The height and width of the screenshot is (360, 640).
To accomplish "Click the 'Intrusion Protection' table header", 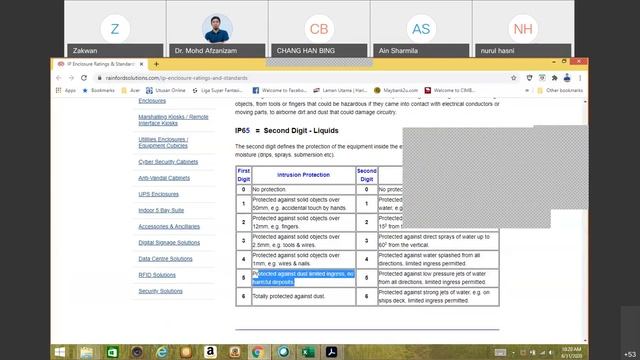I will point(304,175).
